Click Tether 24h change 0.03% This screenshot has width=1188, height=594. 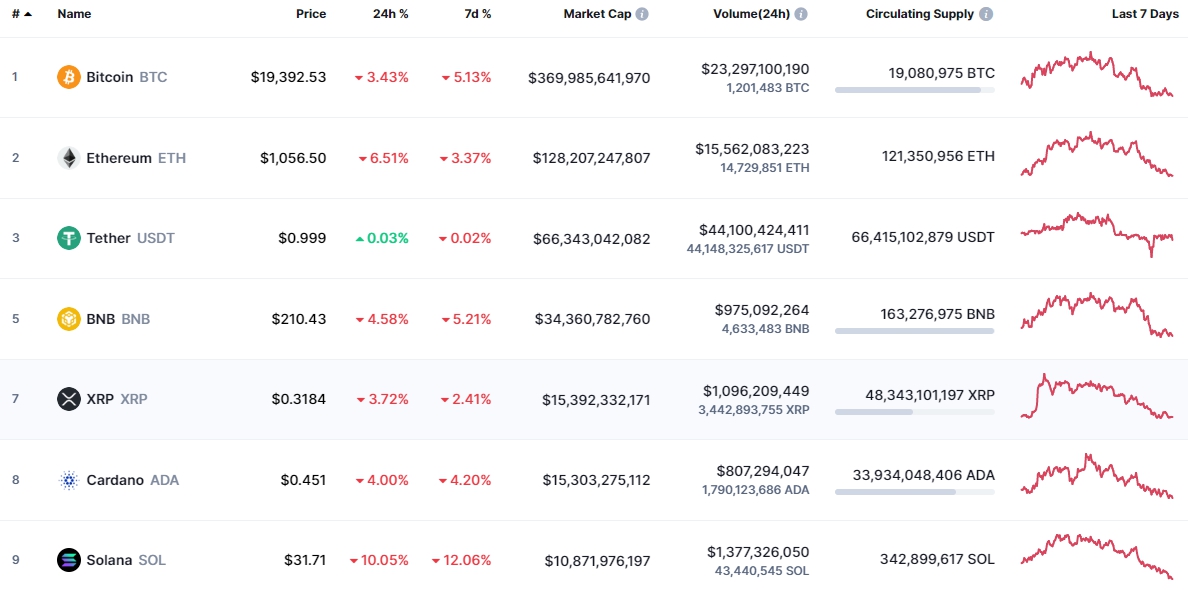click(x=382, y=238)
